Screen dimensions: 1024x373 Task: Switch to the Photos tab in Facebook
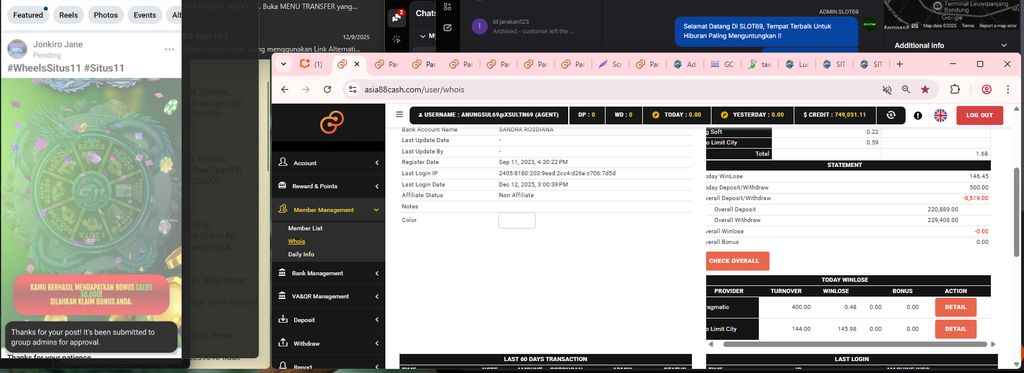click(x=106, y=15)
